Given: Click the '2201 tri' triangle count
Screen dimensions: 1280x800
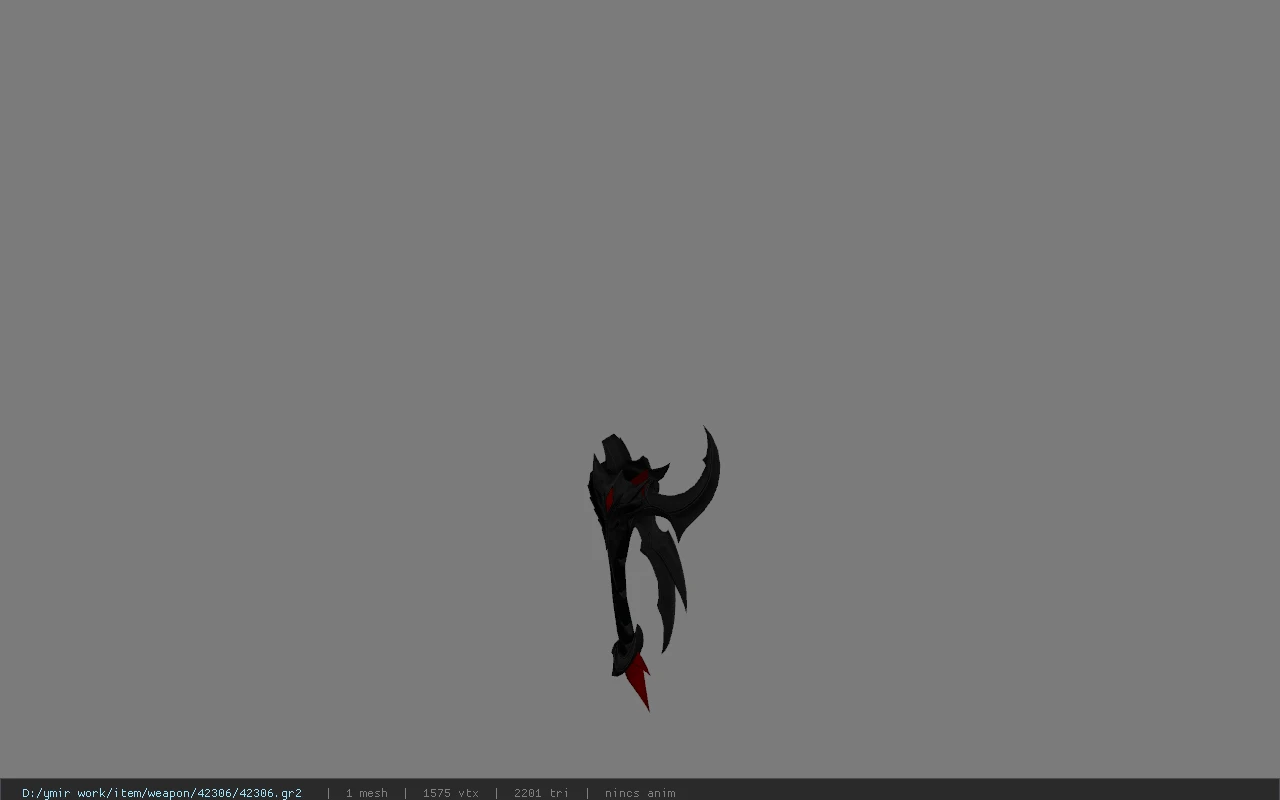Looking at the screenshot, I should coord(541,793).
